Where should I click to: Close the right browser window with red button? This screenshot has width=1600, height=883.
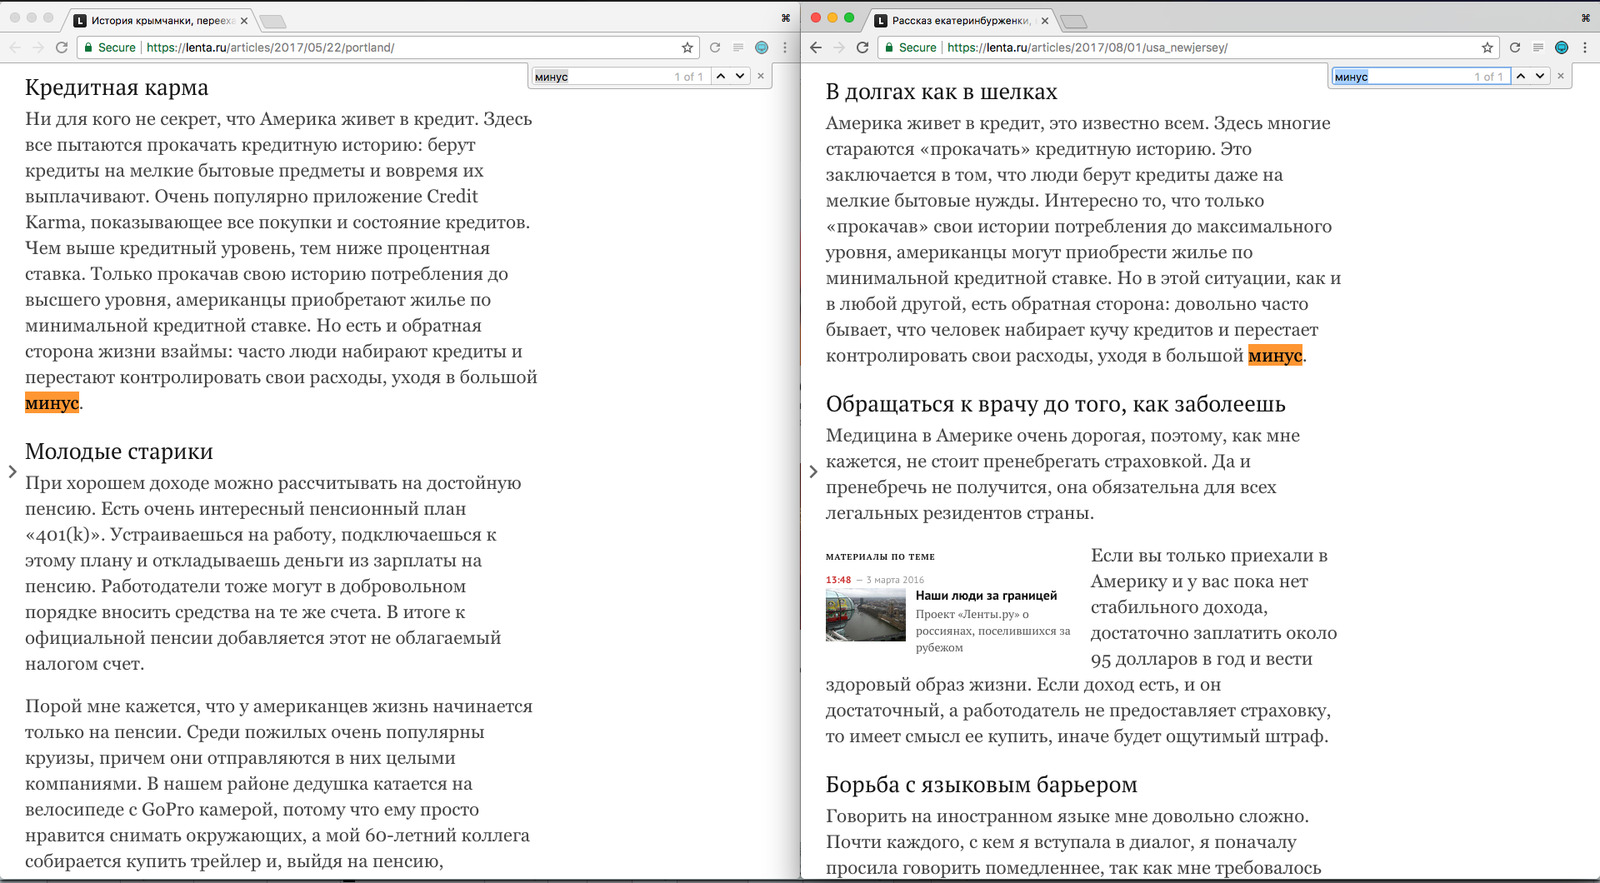[x=815, y=18]
